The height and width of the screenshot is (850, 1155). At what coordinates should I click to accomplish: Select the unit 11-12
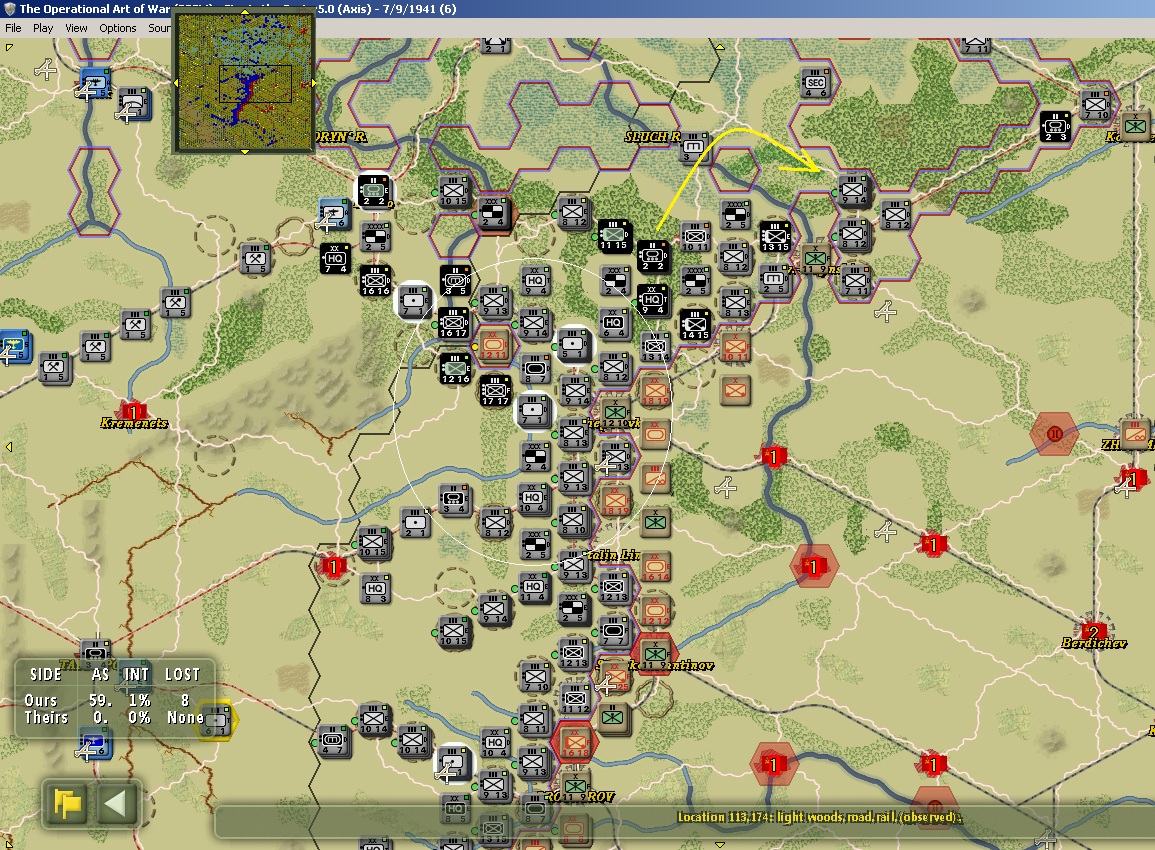[574, 698]
